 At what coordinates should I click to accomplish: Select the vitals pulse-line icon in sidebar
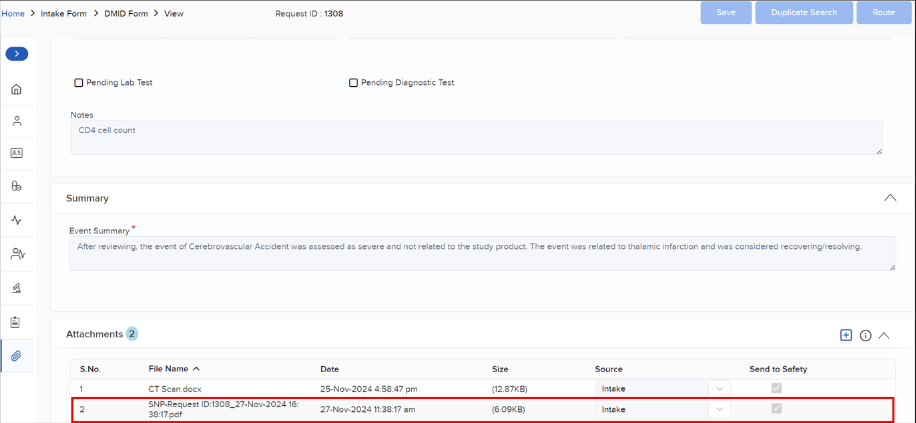pos(16,220)
